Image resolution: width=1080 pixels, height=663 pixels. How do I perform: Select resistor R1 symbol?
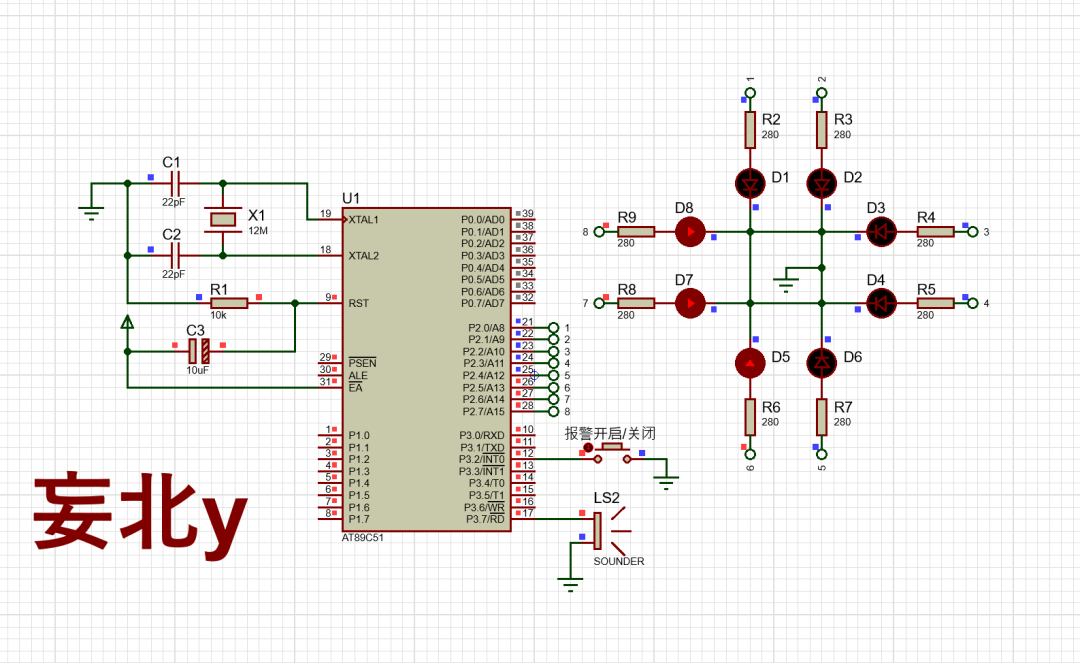pos(229,303)
